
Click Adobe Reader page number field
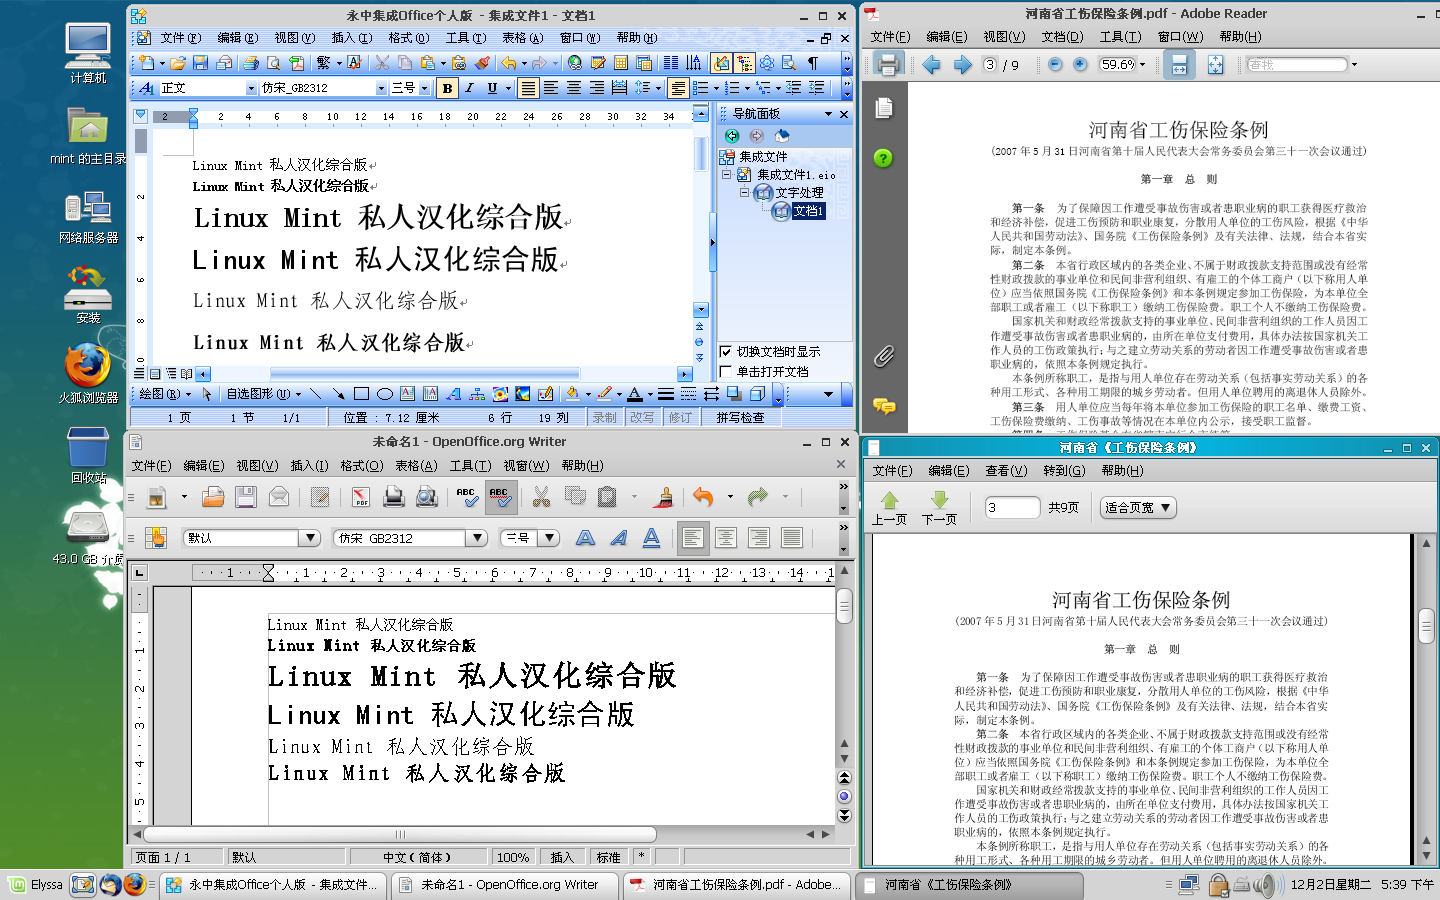coord(989,65)
